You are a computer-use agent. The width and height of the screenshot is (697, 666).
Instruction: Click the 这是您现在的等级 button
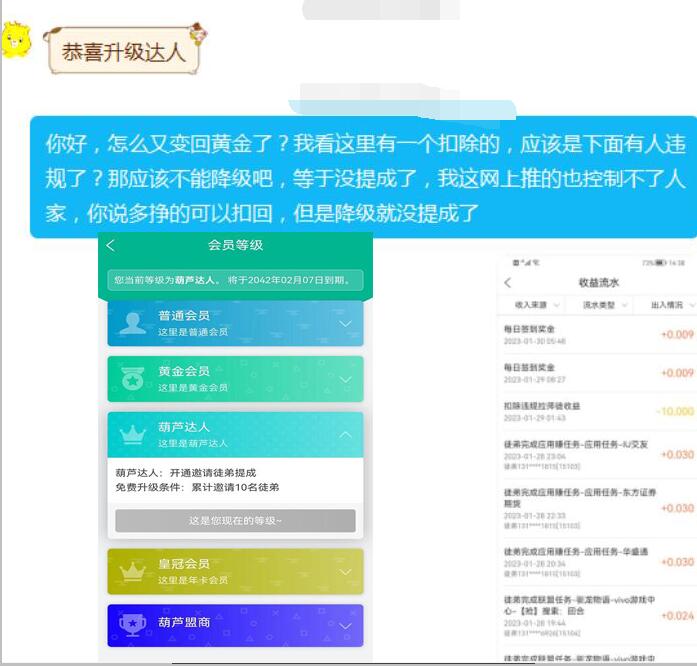[235, 521]
